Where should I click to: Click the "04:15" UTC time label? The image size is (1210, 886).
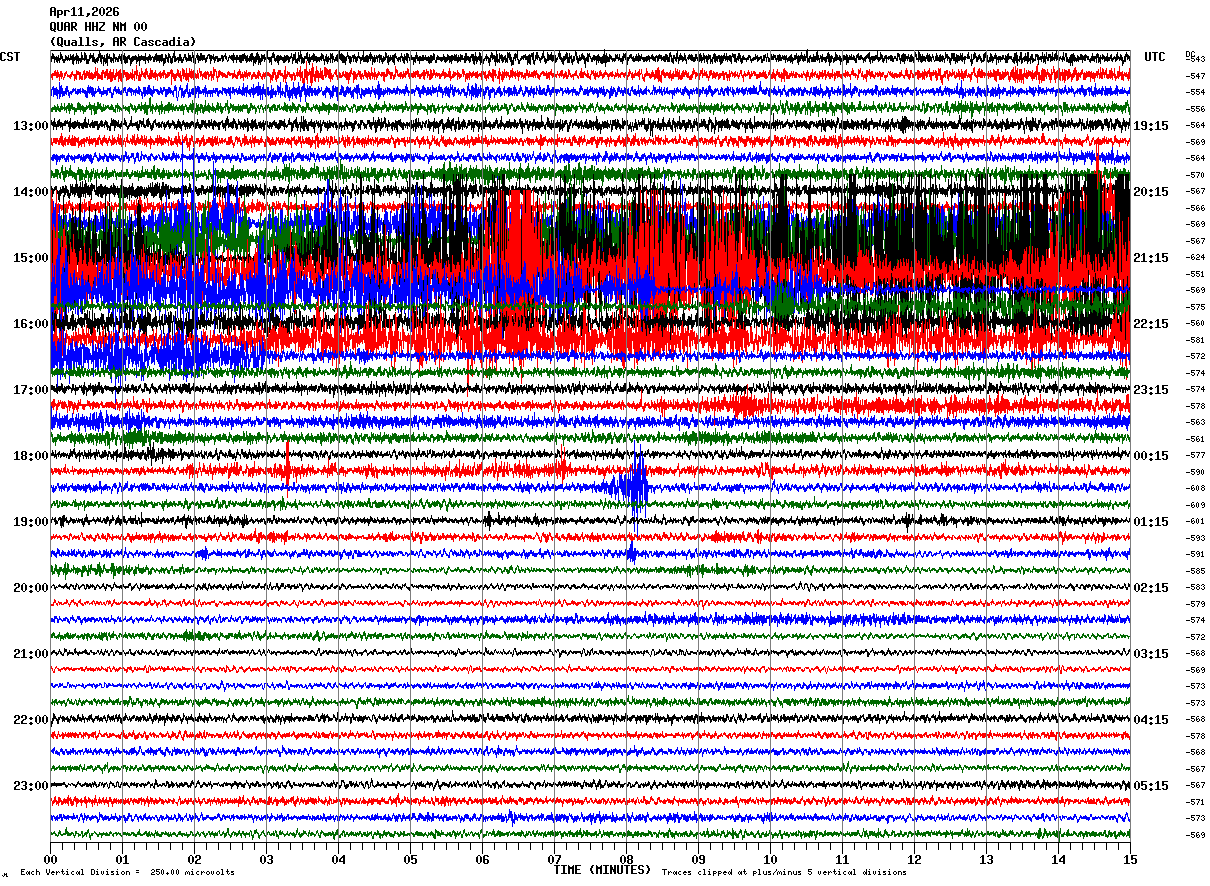point(1151,720)
